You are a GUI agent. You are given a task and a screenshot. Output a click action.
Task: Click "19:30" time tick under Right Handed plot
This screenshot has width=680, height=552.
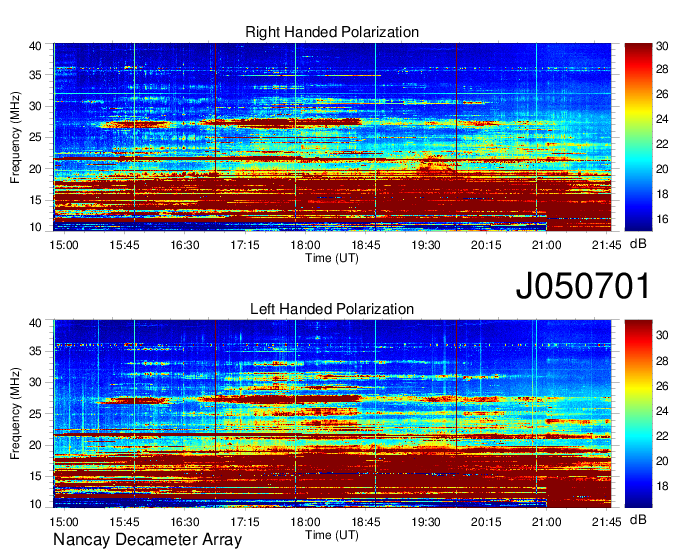point(426,245)
